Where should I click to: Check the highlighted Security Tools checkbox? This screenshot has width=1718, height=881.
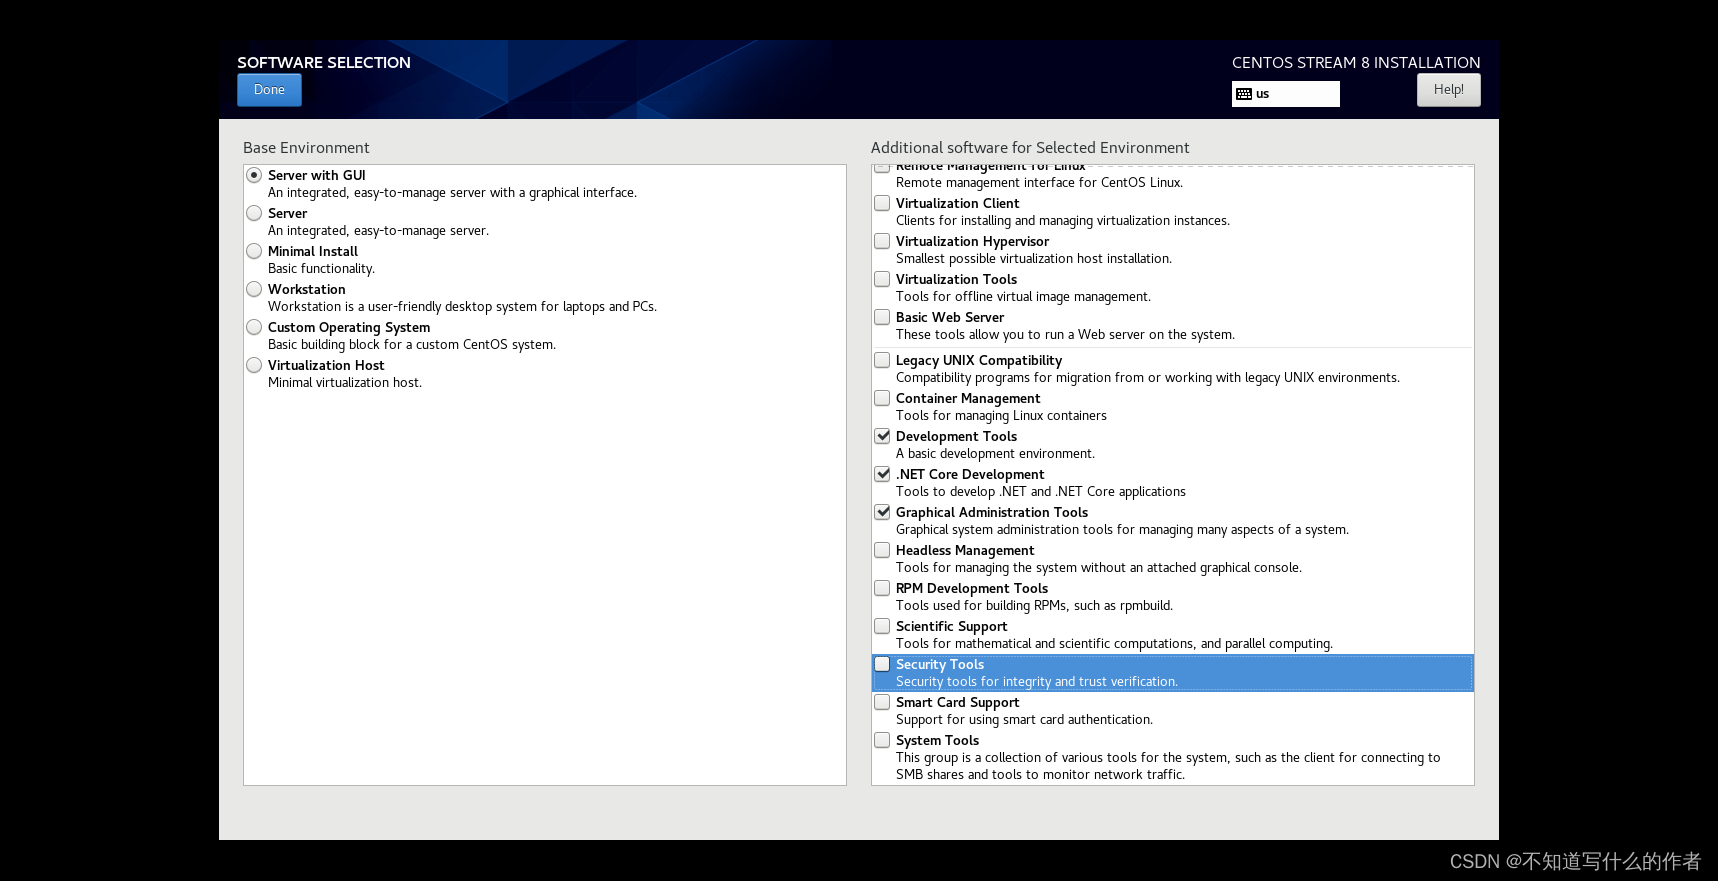click(882, 664)
